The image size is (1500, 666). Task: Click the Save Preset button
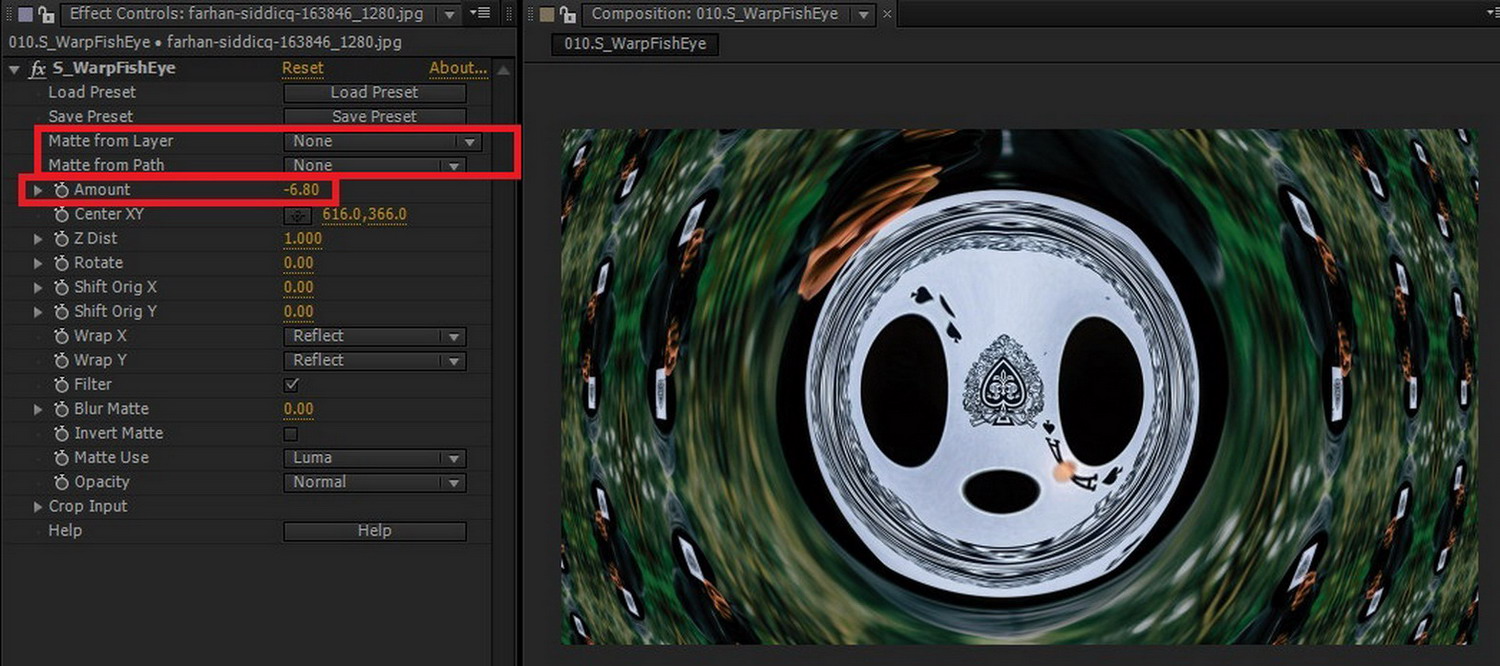pos(375,117)
